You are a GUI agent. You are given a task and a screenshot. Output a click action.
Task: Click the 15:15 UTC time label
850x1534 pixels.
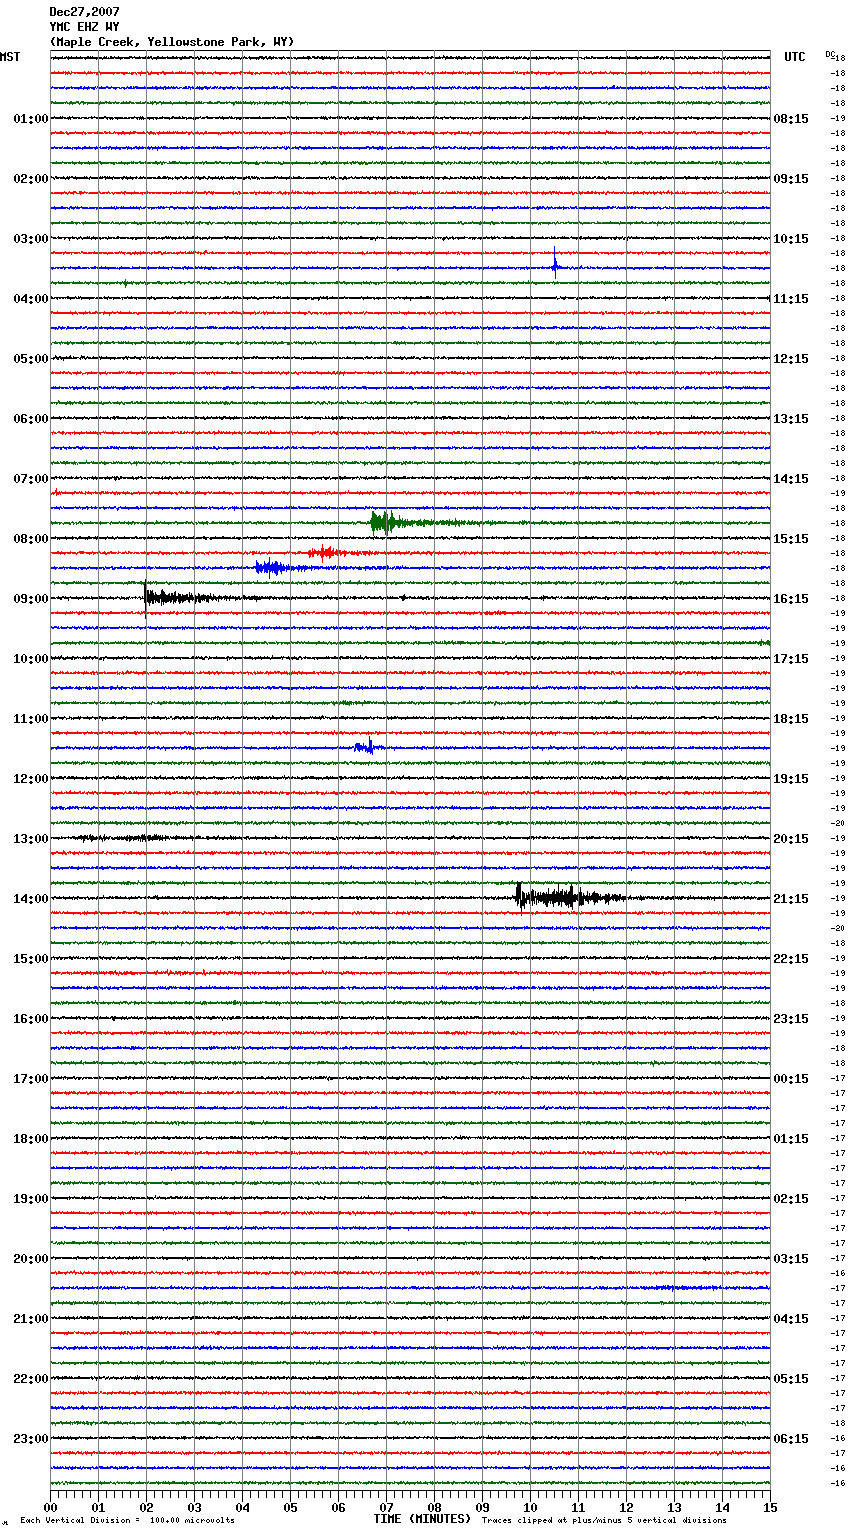point(791,539)
